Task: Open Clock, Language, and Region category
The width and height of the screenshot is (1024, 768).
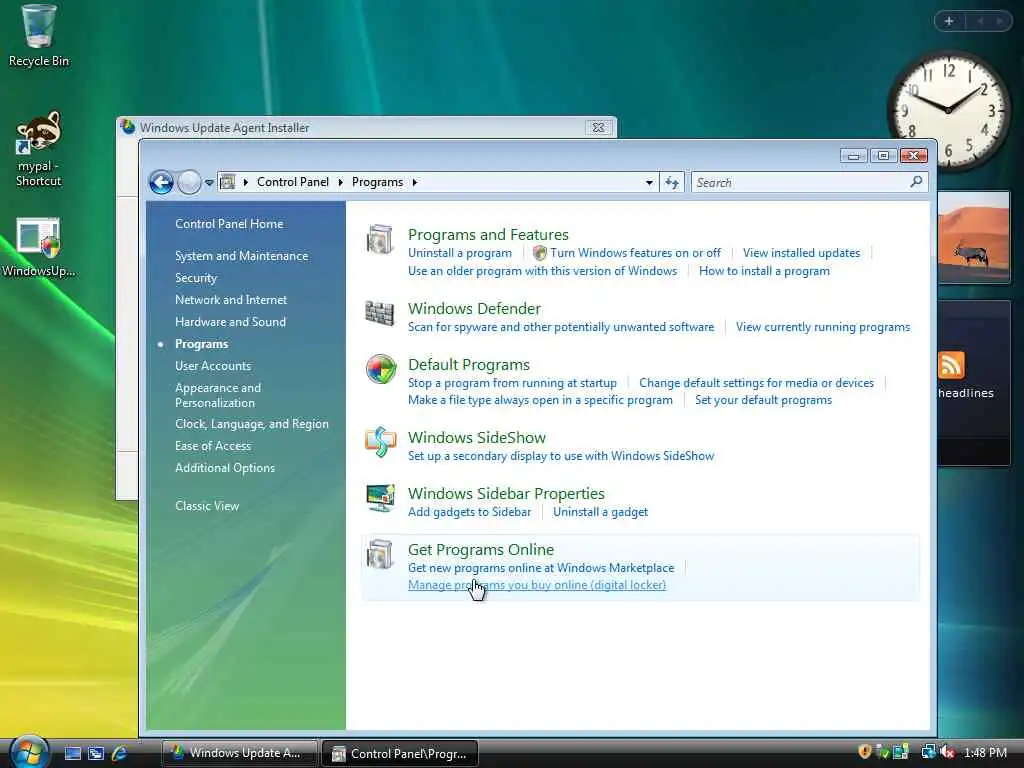Action: click(252, 424)
